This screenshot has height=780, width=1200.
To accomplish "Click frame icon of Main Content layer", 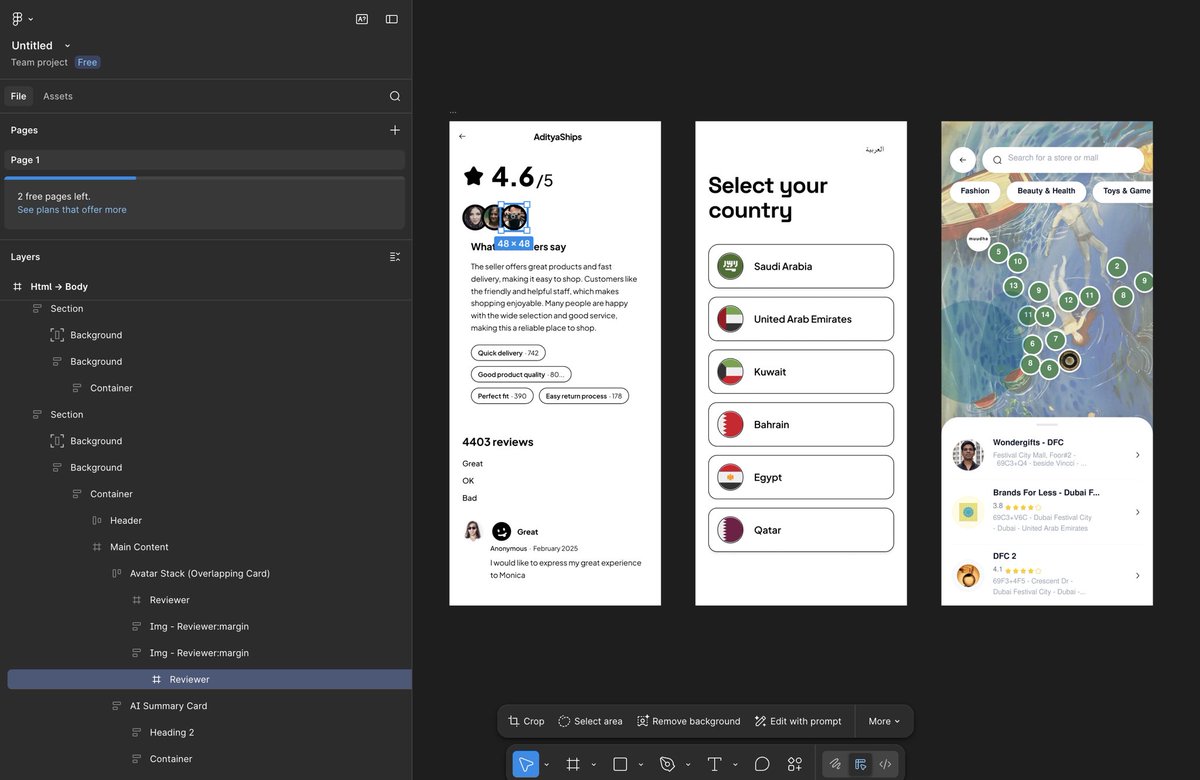I will [x=97, y=547].
